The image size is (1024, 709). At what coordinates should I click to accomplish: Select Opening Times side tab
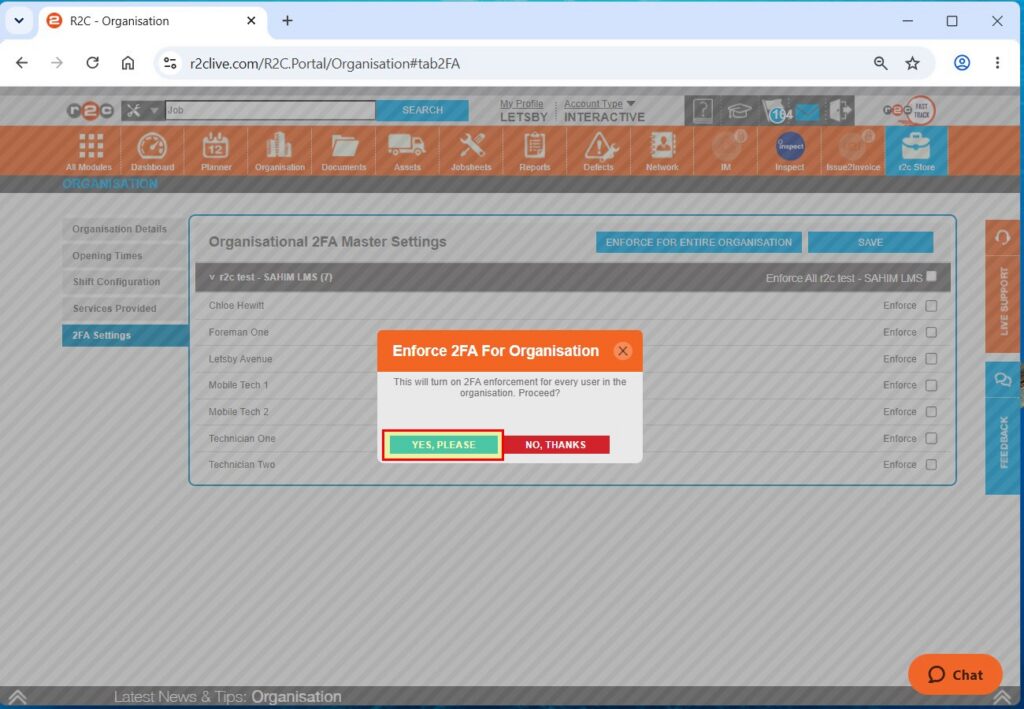pos(125,256)
